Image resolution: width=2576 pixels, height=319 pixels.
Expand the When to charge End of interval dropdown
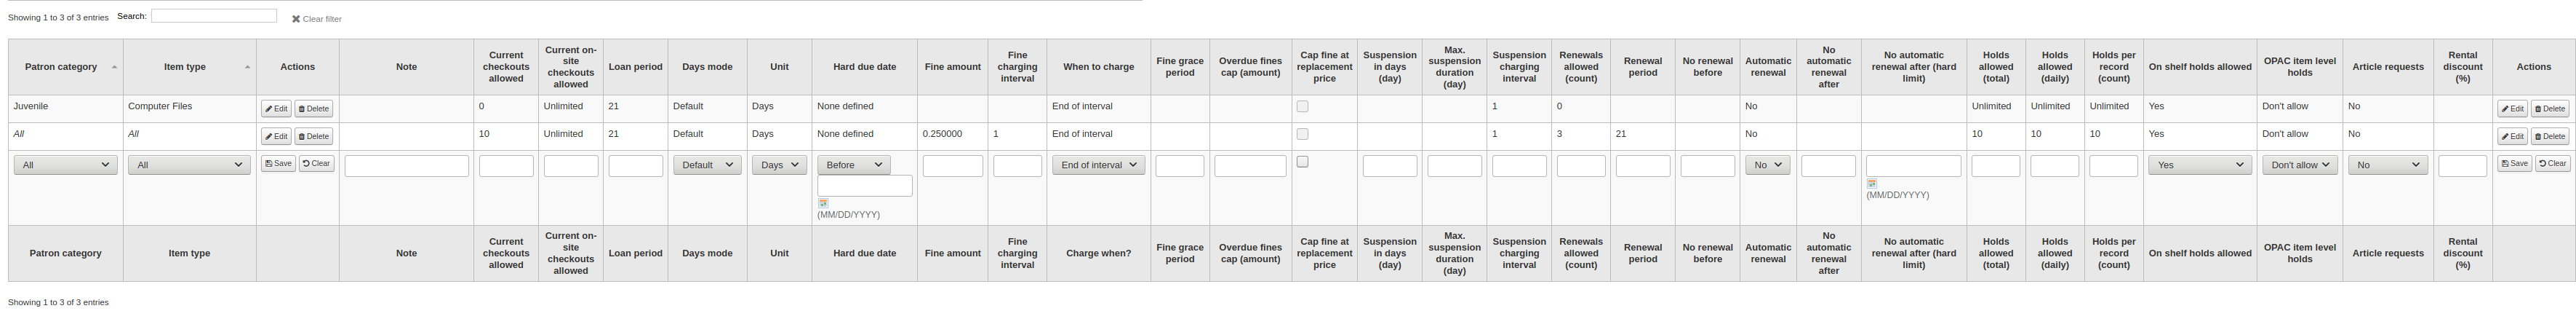[1098, 165]
